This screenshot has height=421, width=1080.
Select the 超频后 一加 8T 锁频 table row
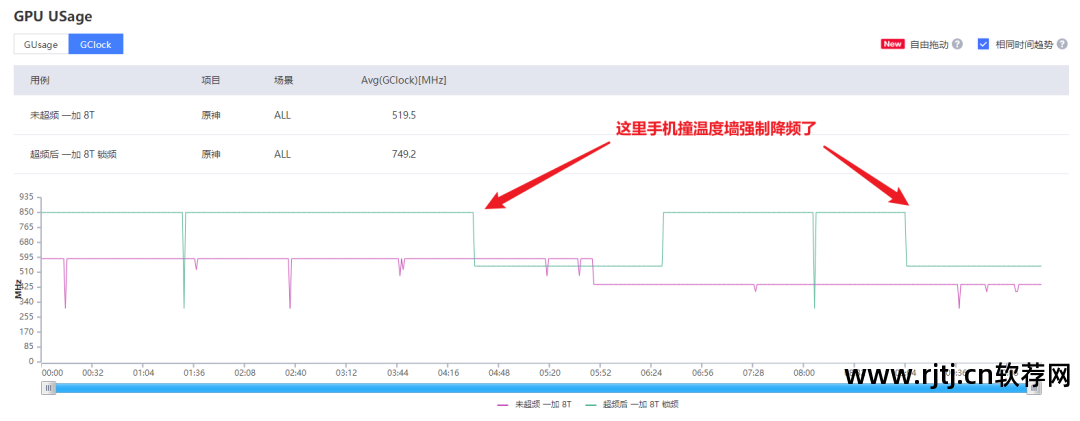[x=540, y=154]
